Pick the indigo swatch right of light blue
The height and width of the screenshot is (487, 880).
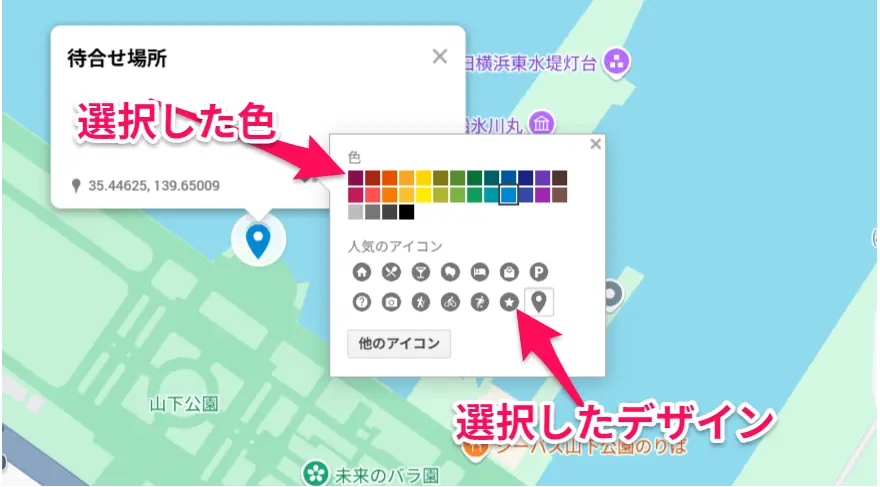click(x=526, y=195)
